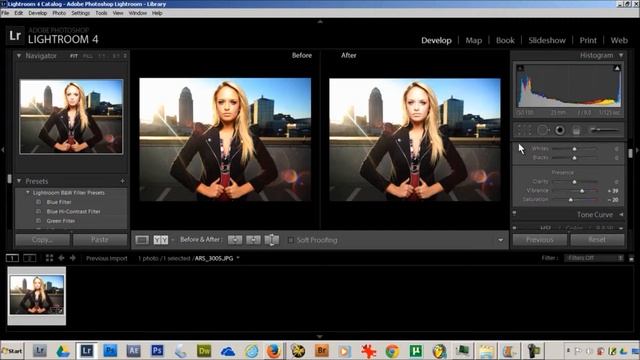Click the Reset button

click(597, 240)
